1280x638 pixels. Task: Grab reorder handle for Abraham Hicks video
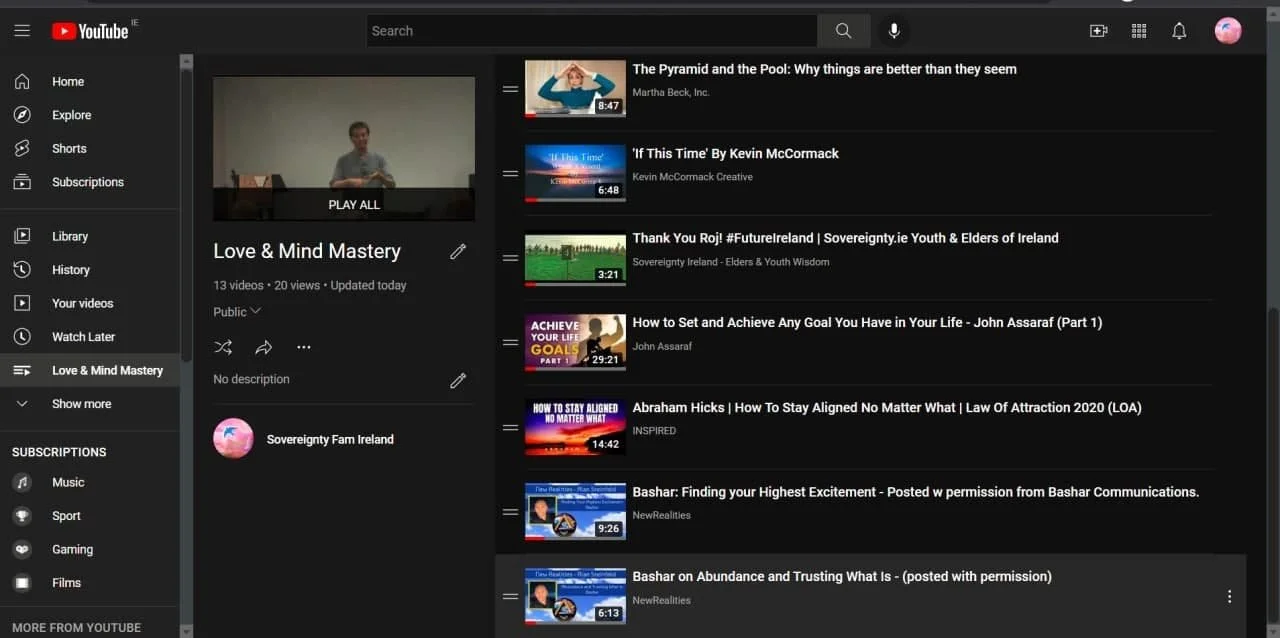tap(510, 427)
